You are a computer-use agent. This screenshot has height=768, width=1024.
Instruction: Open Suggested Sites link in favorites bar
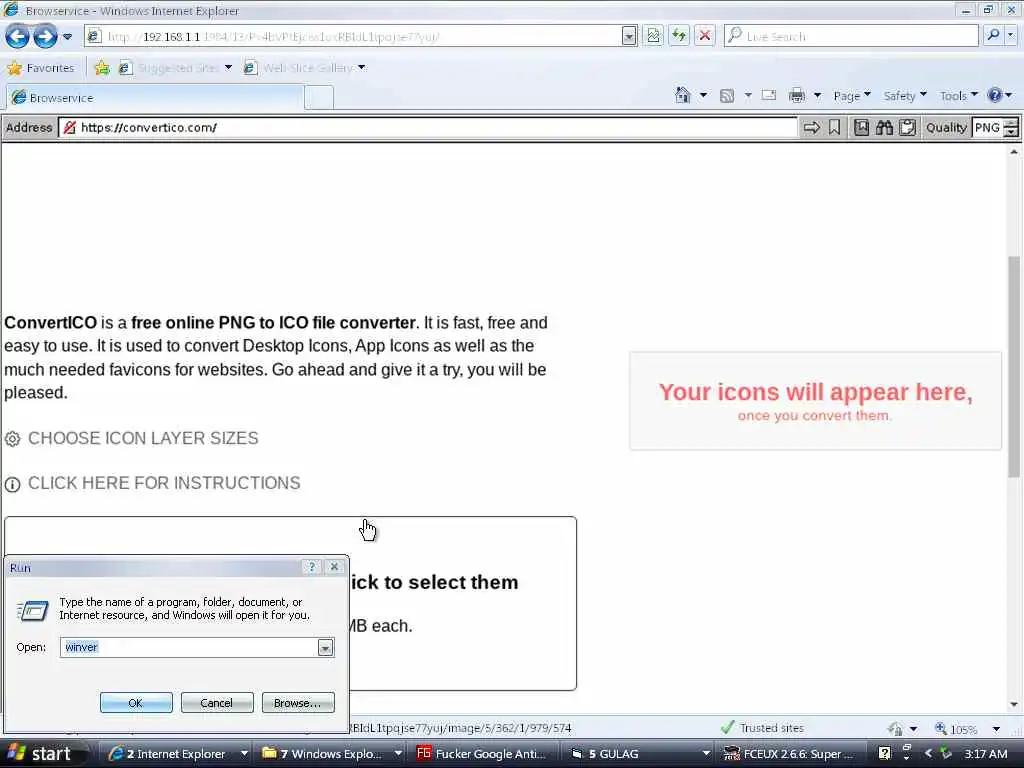click(176, 68)
